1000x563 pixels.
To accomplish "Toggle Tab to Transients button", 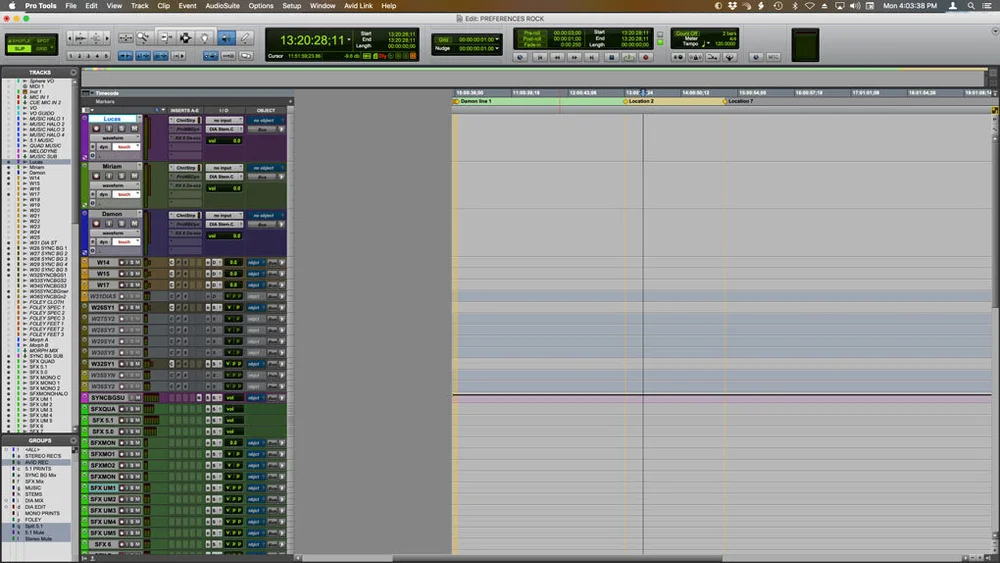I will [125, 56].
